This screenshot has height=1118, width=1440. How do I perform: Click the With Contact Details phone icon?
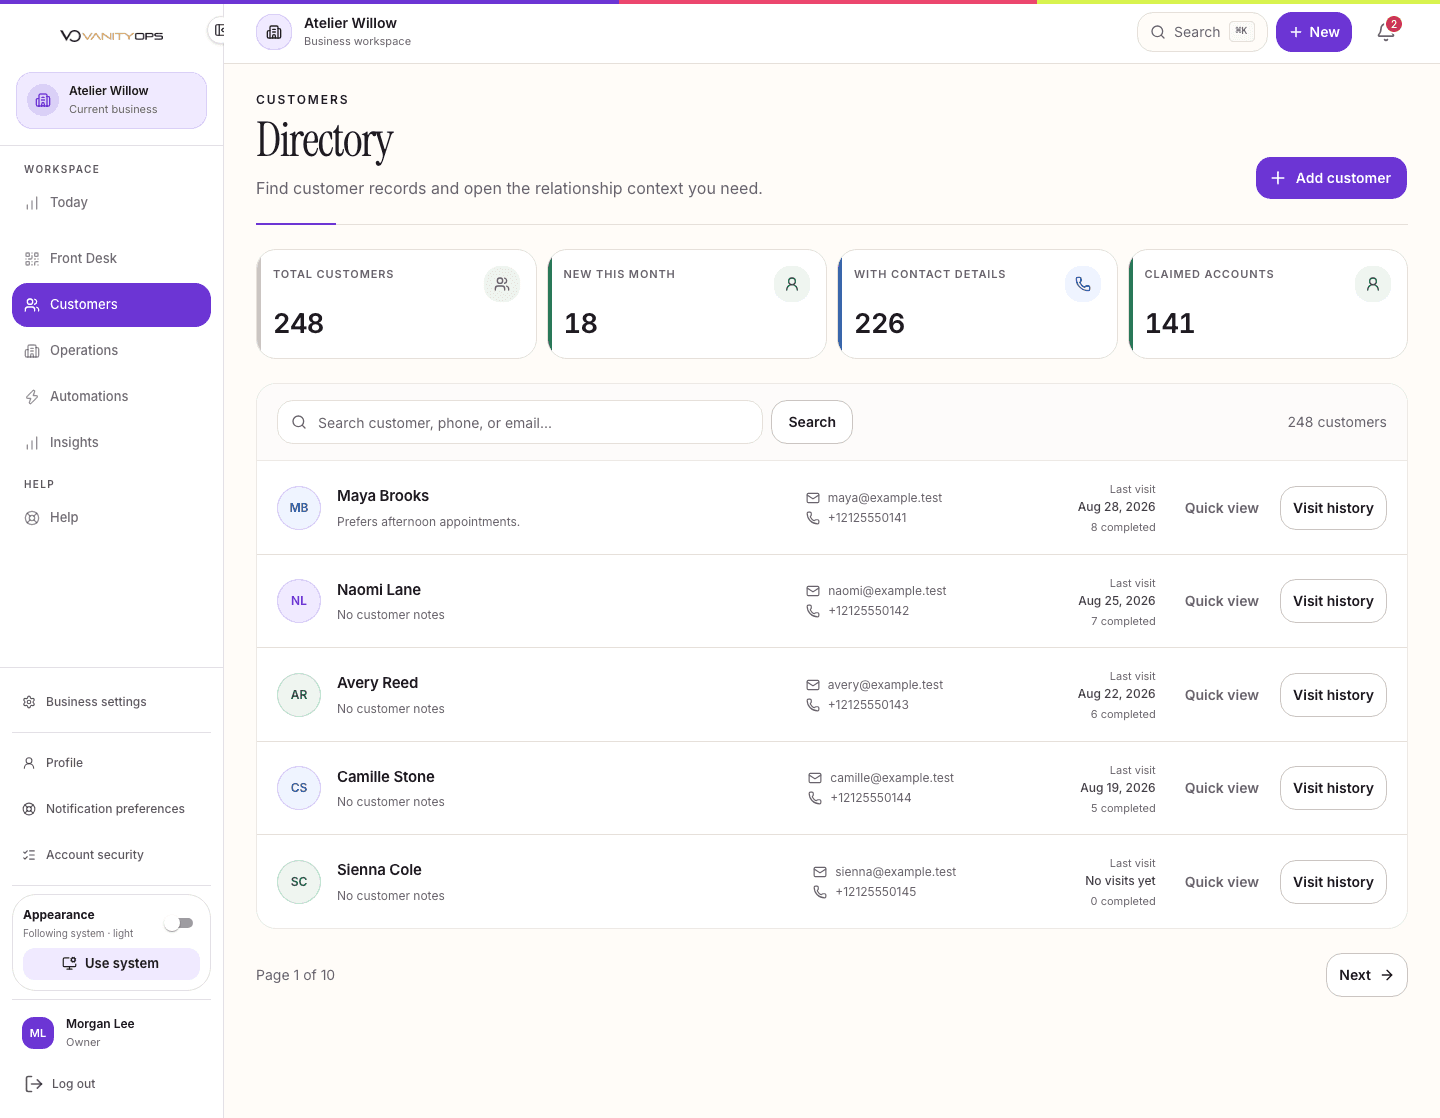click(1083, 284)
